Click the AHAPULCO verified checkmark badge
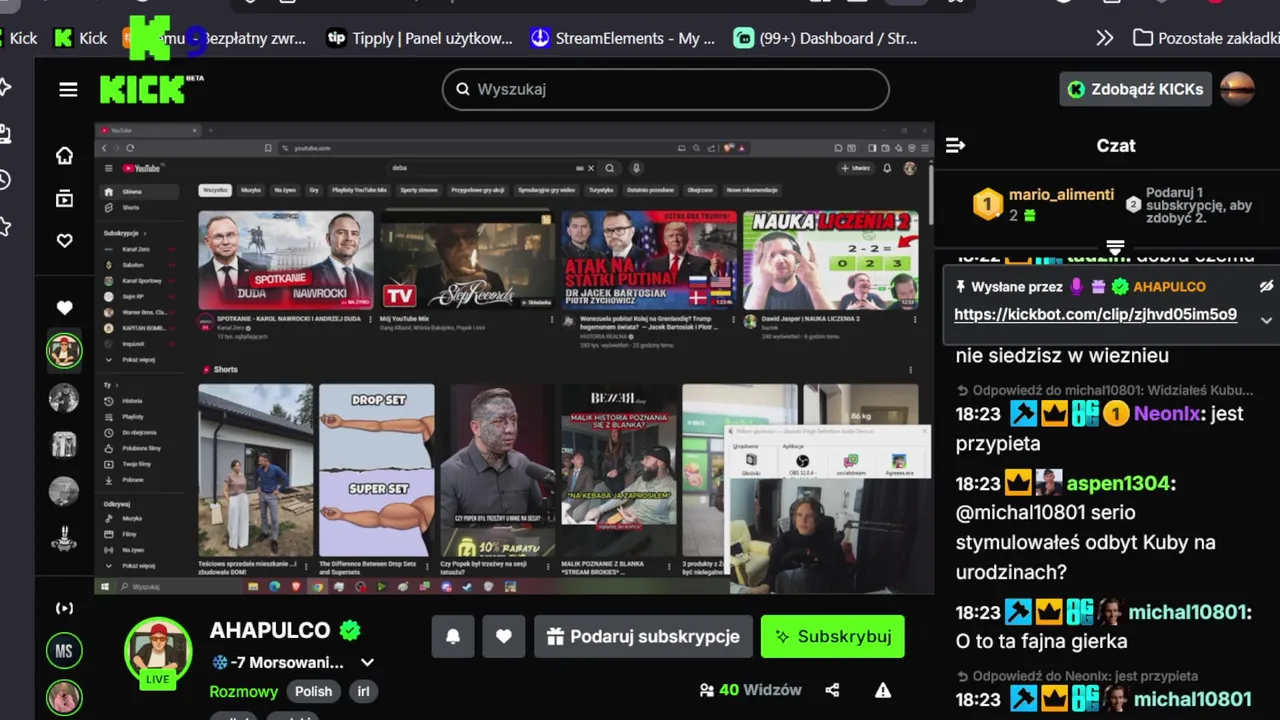The image size is (1280, 720). point(349,630)
